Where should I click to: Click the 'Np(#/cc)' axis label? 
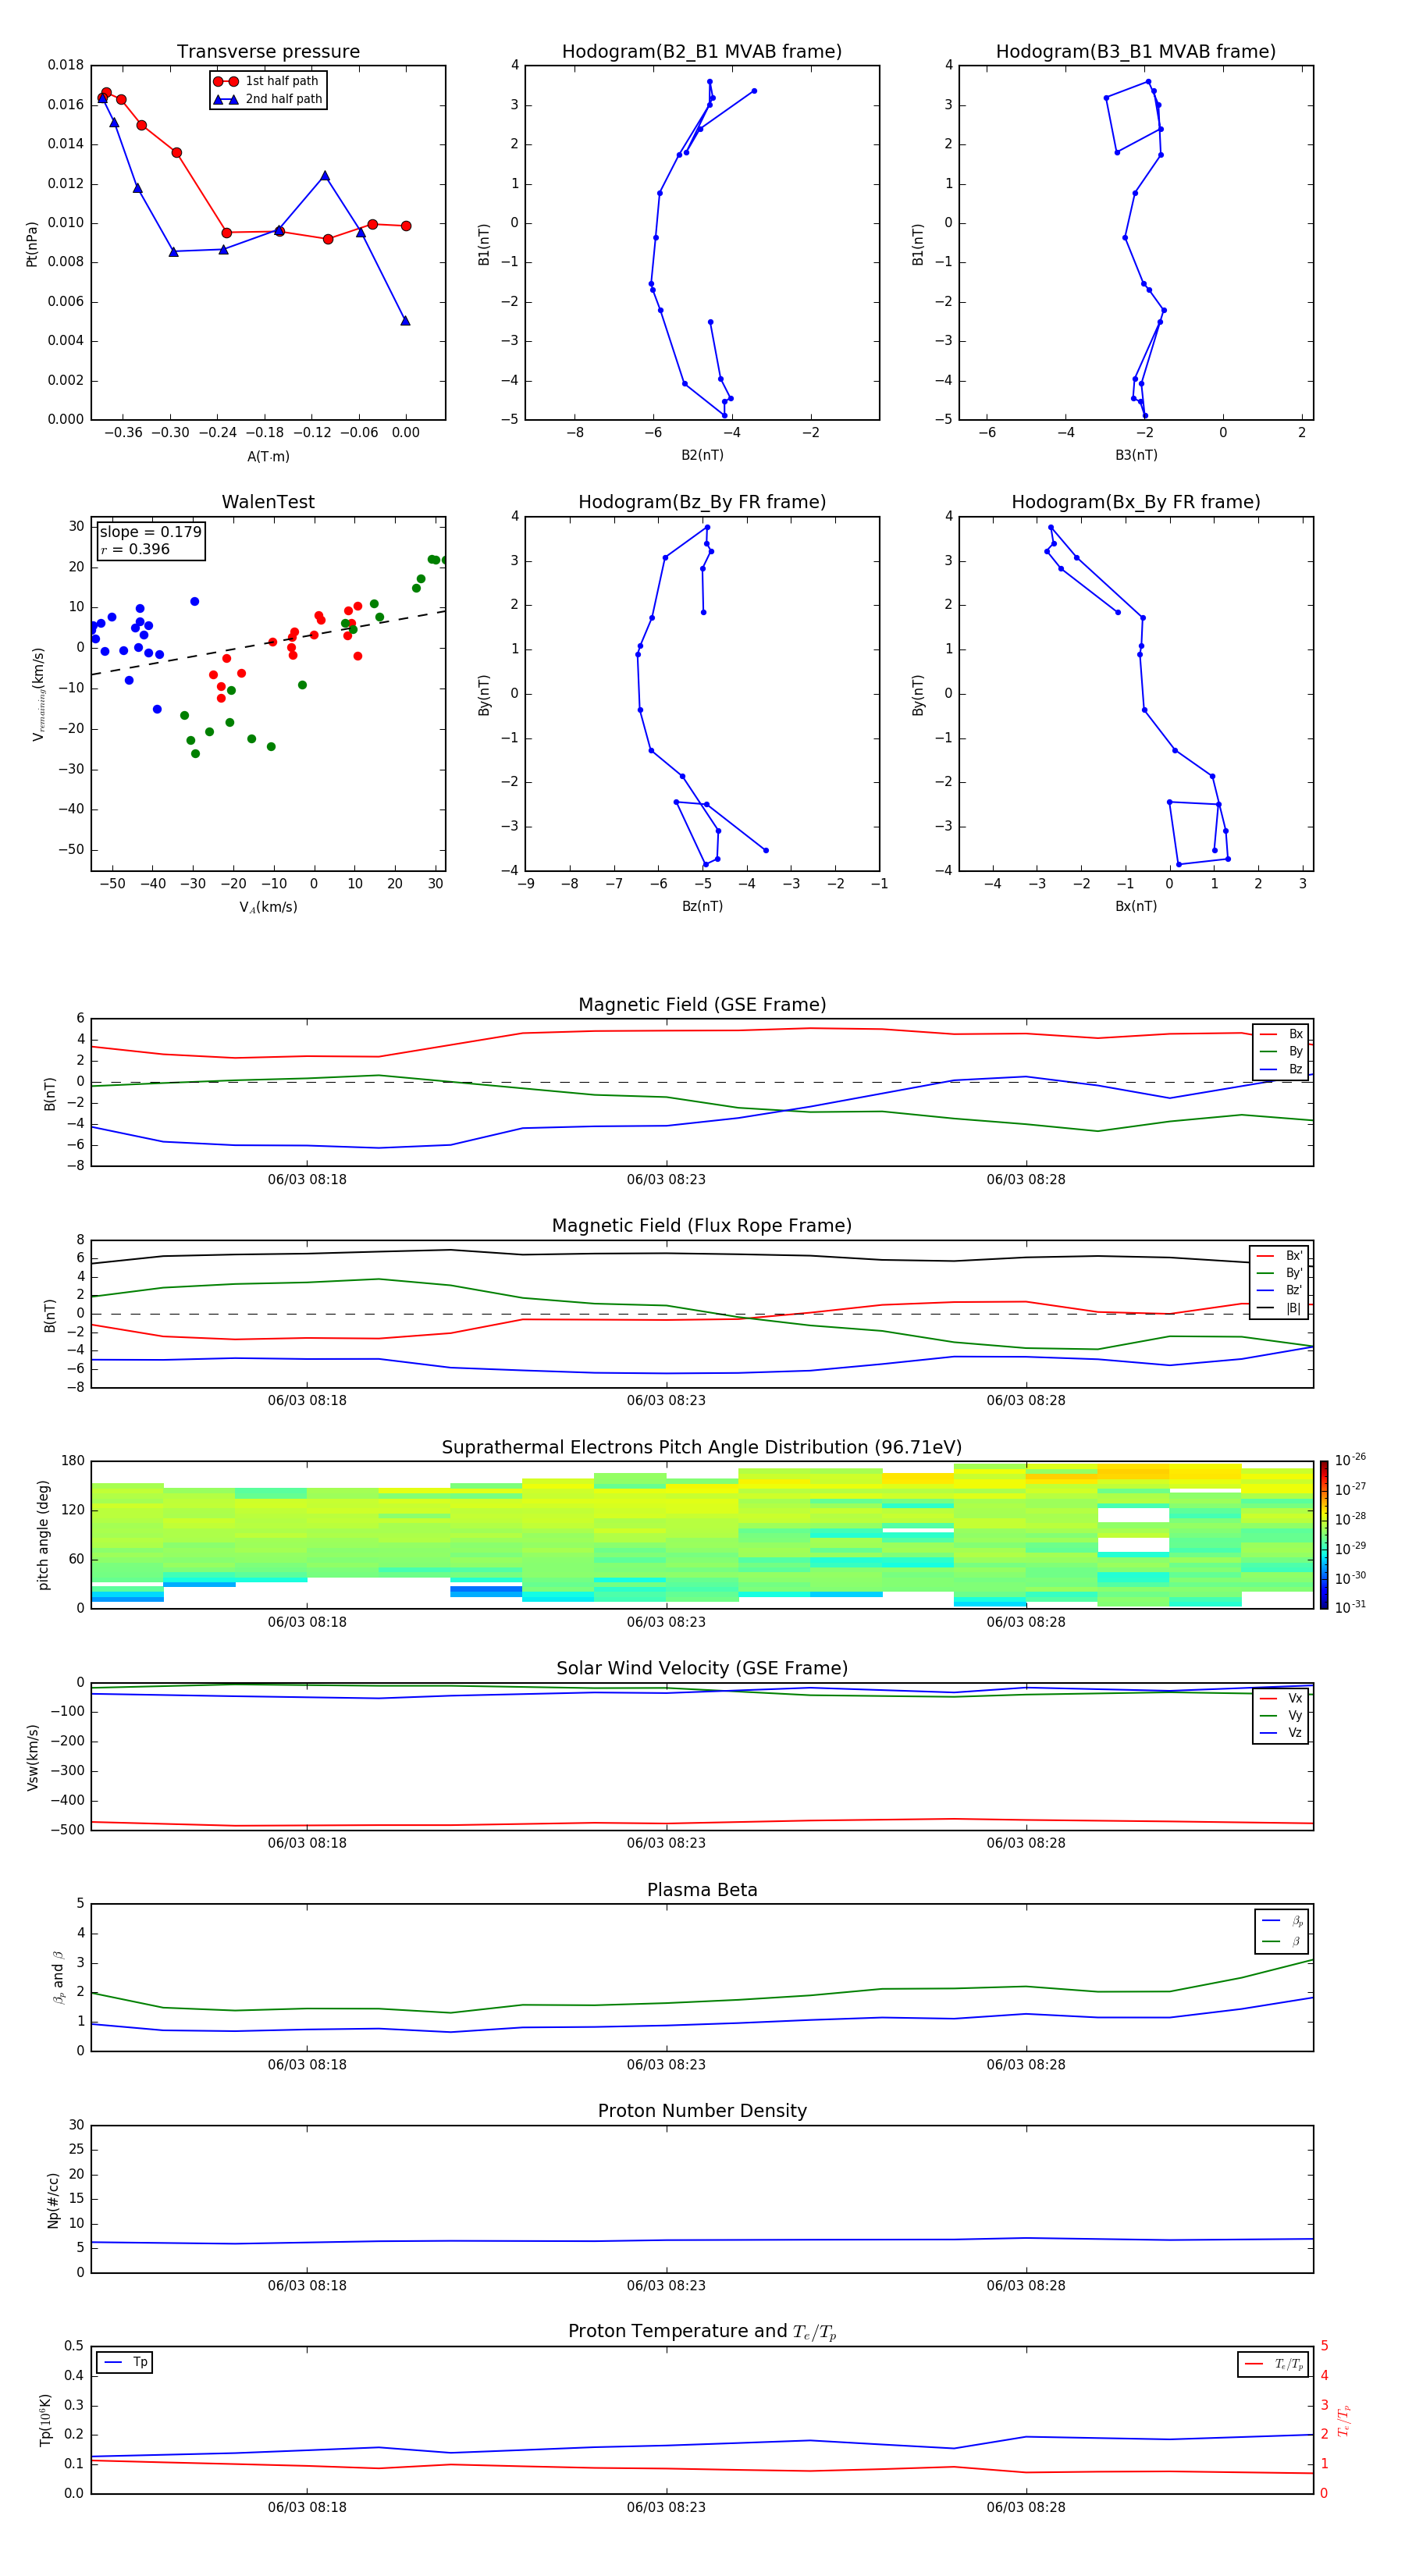click(x=53, y=2200)
